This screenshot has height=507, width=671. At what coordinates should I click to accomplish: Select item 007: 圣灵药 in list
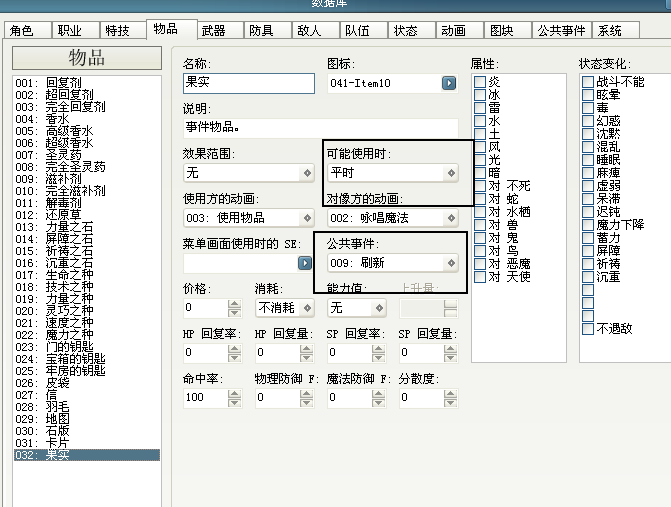tap(87, 154)
